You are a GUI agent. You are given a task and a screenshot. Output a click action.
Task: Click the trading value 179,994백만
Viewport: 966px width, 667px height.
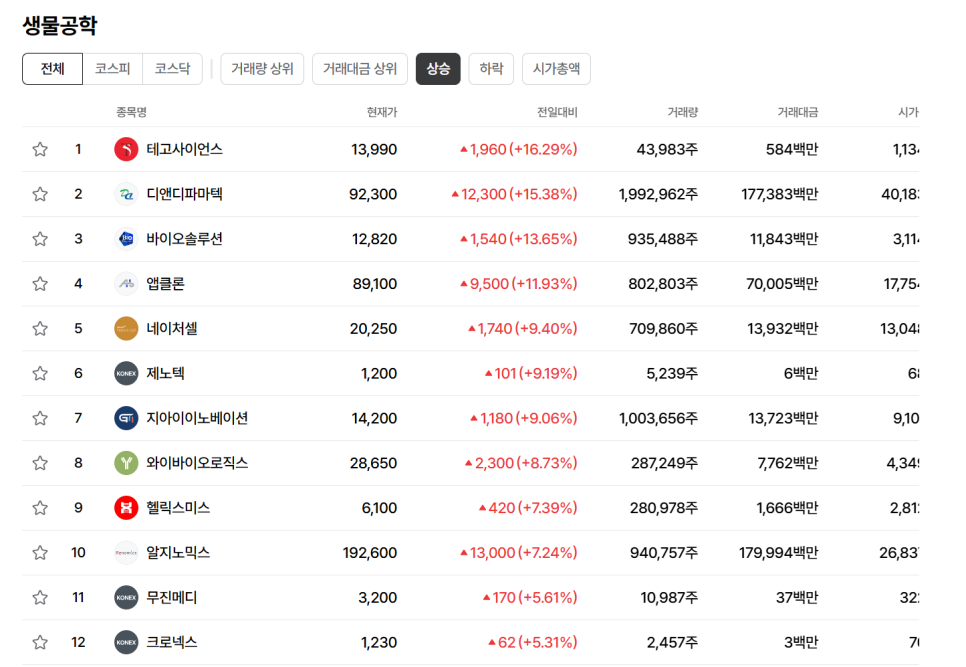click(779, 552)
